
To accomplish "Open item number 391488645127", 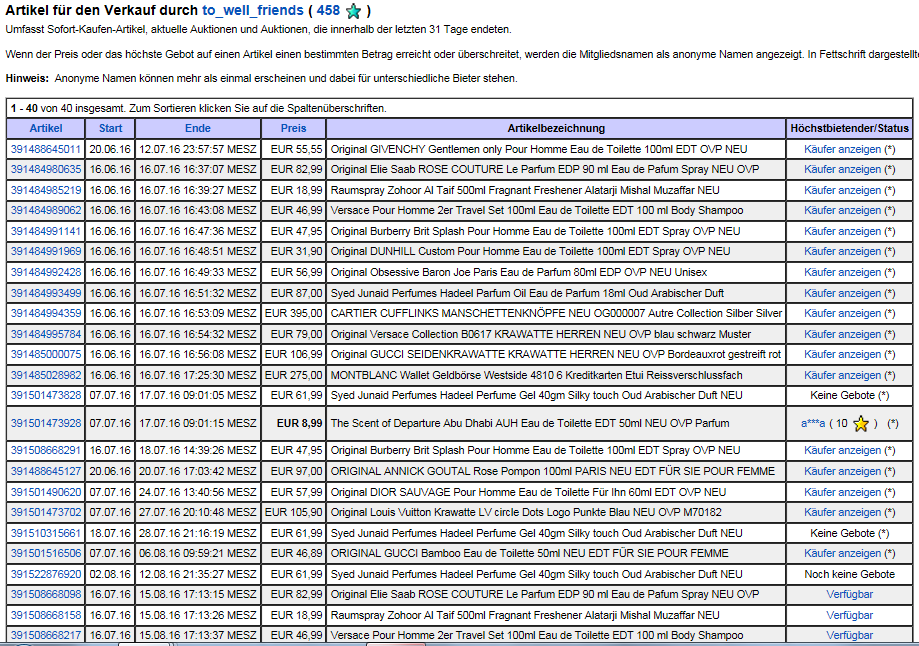I will coord(46,471).
